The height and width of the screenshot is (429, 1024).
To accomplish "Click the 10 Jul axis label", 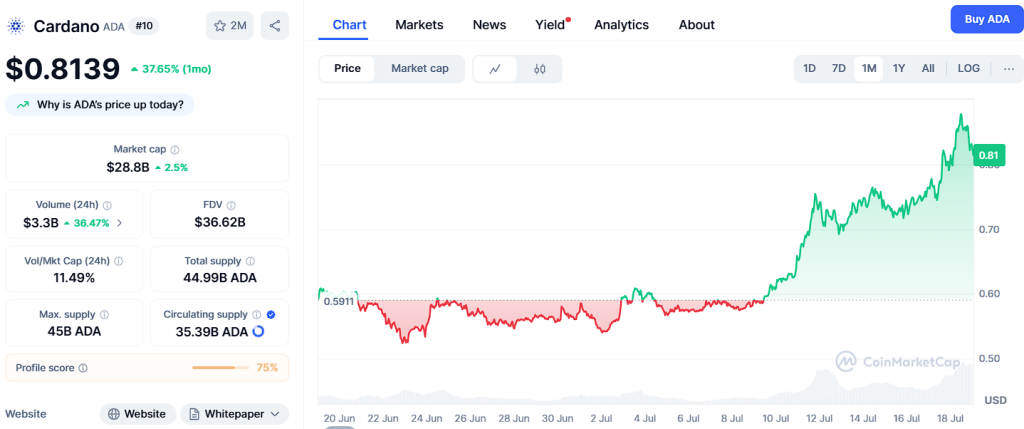I will pyautogui.click(x=775, y=418).
